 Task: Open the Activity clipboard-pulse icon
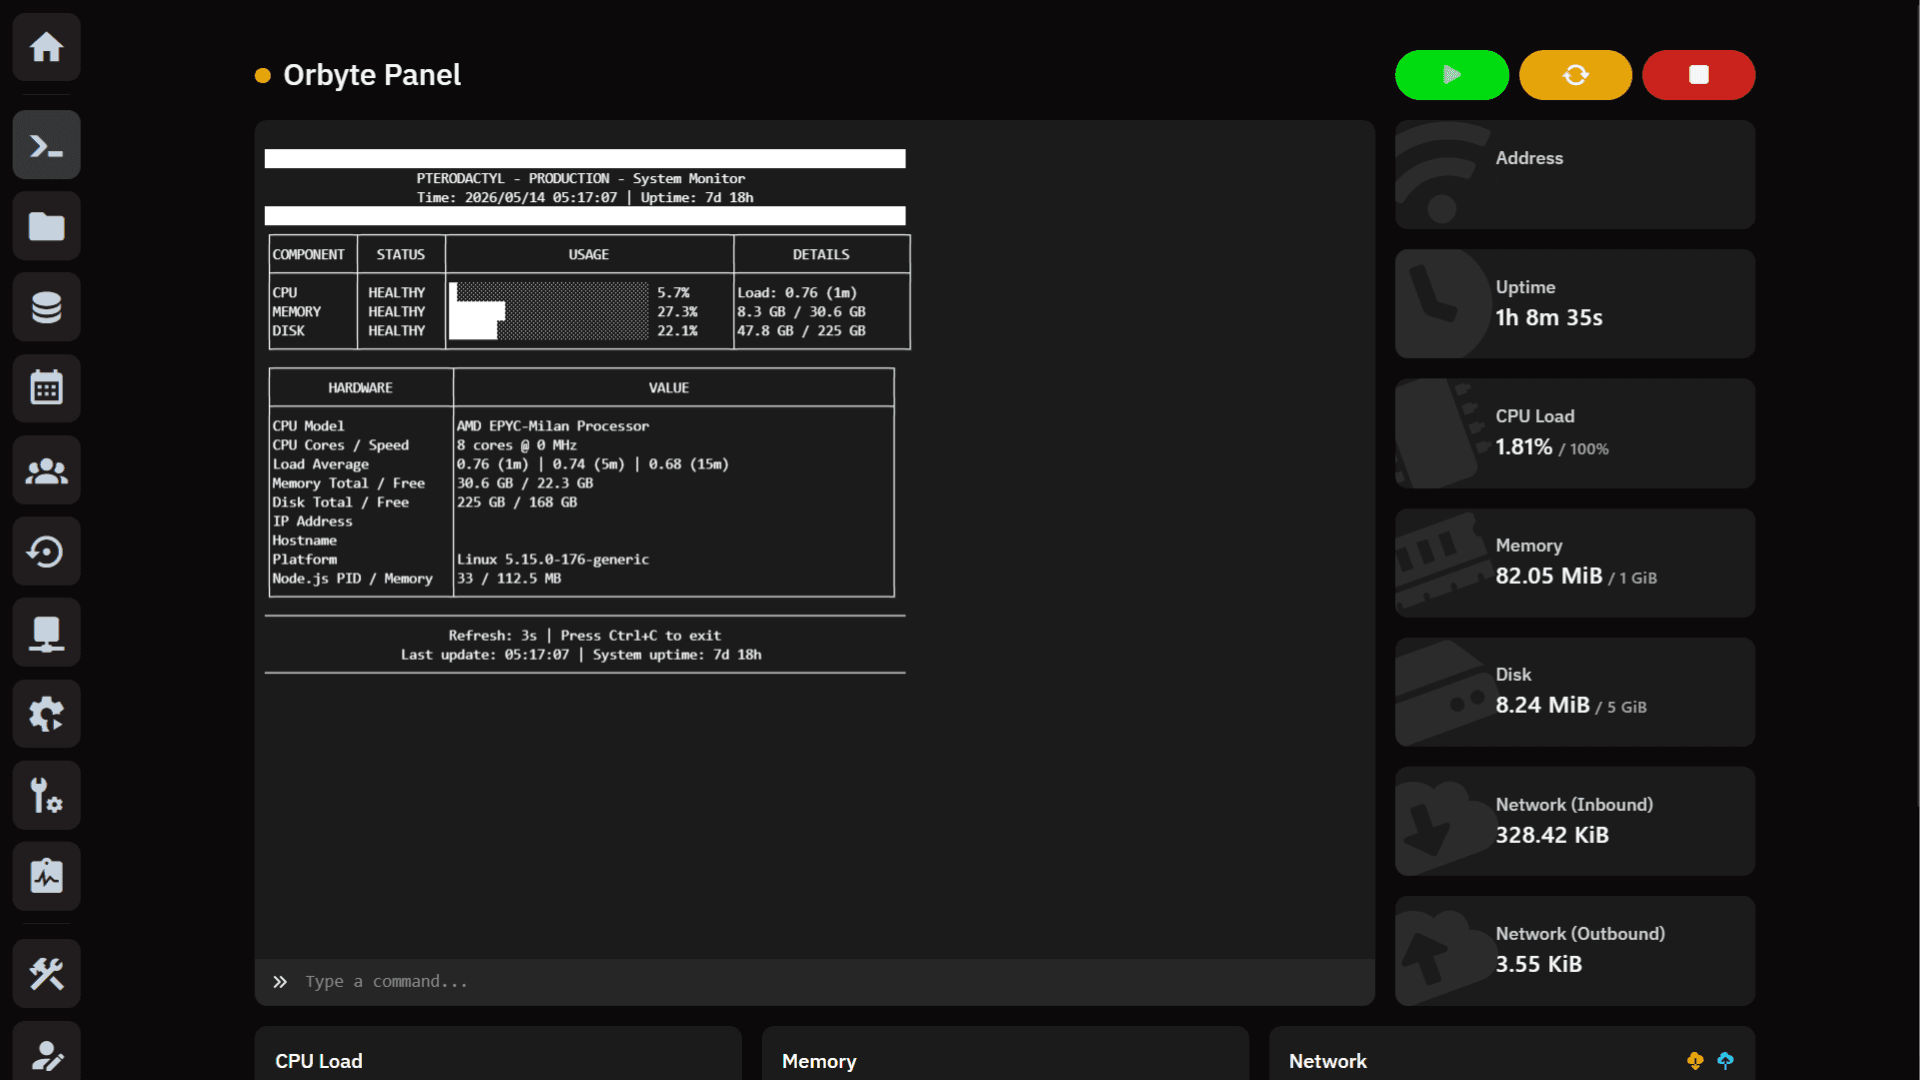(x=46, y=876)
